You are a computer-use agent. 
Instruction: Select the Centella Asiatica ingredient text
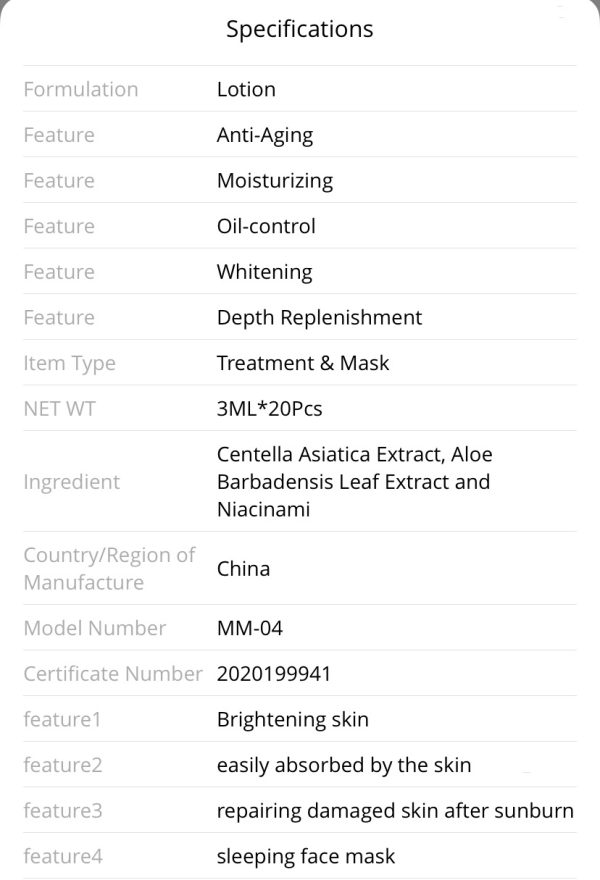[355, 482]
